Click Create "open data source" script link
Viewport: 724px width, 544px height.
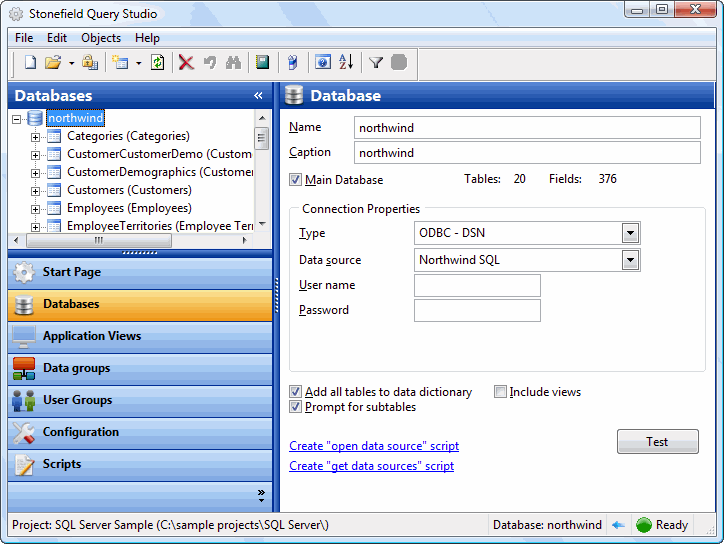pos(374,446)
